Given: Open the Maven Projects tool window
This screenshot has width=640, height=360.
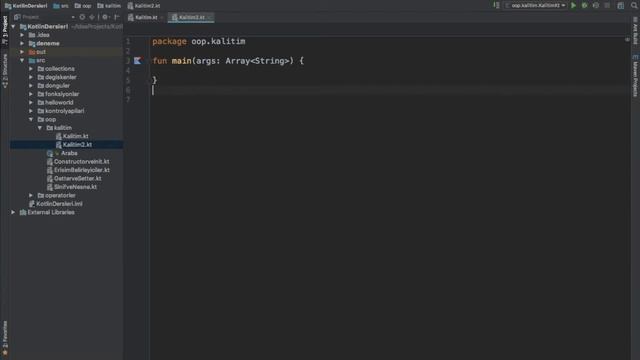Looking at the screenshot, I should [635, 76].
